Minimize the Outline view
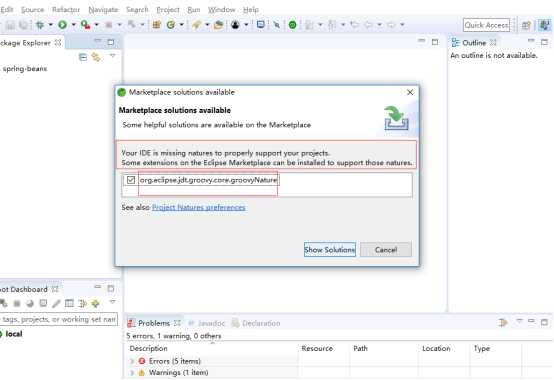This screenshot has height=380, width=554. (531, 42)
